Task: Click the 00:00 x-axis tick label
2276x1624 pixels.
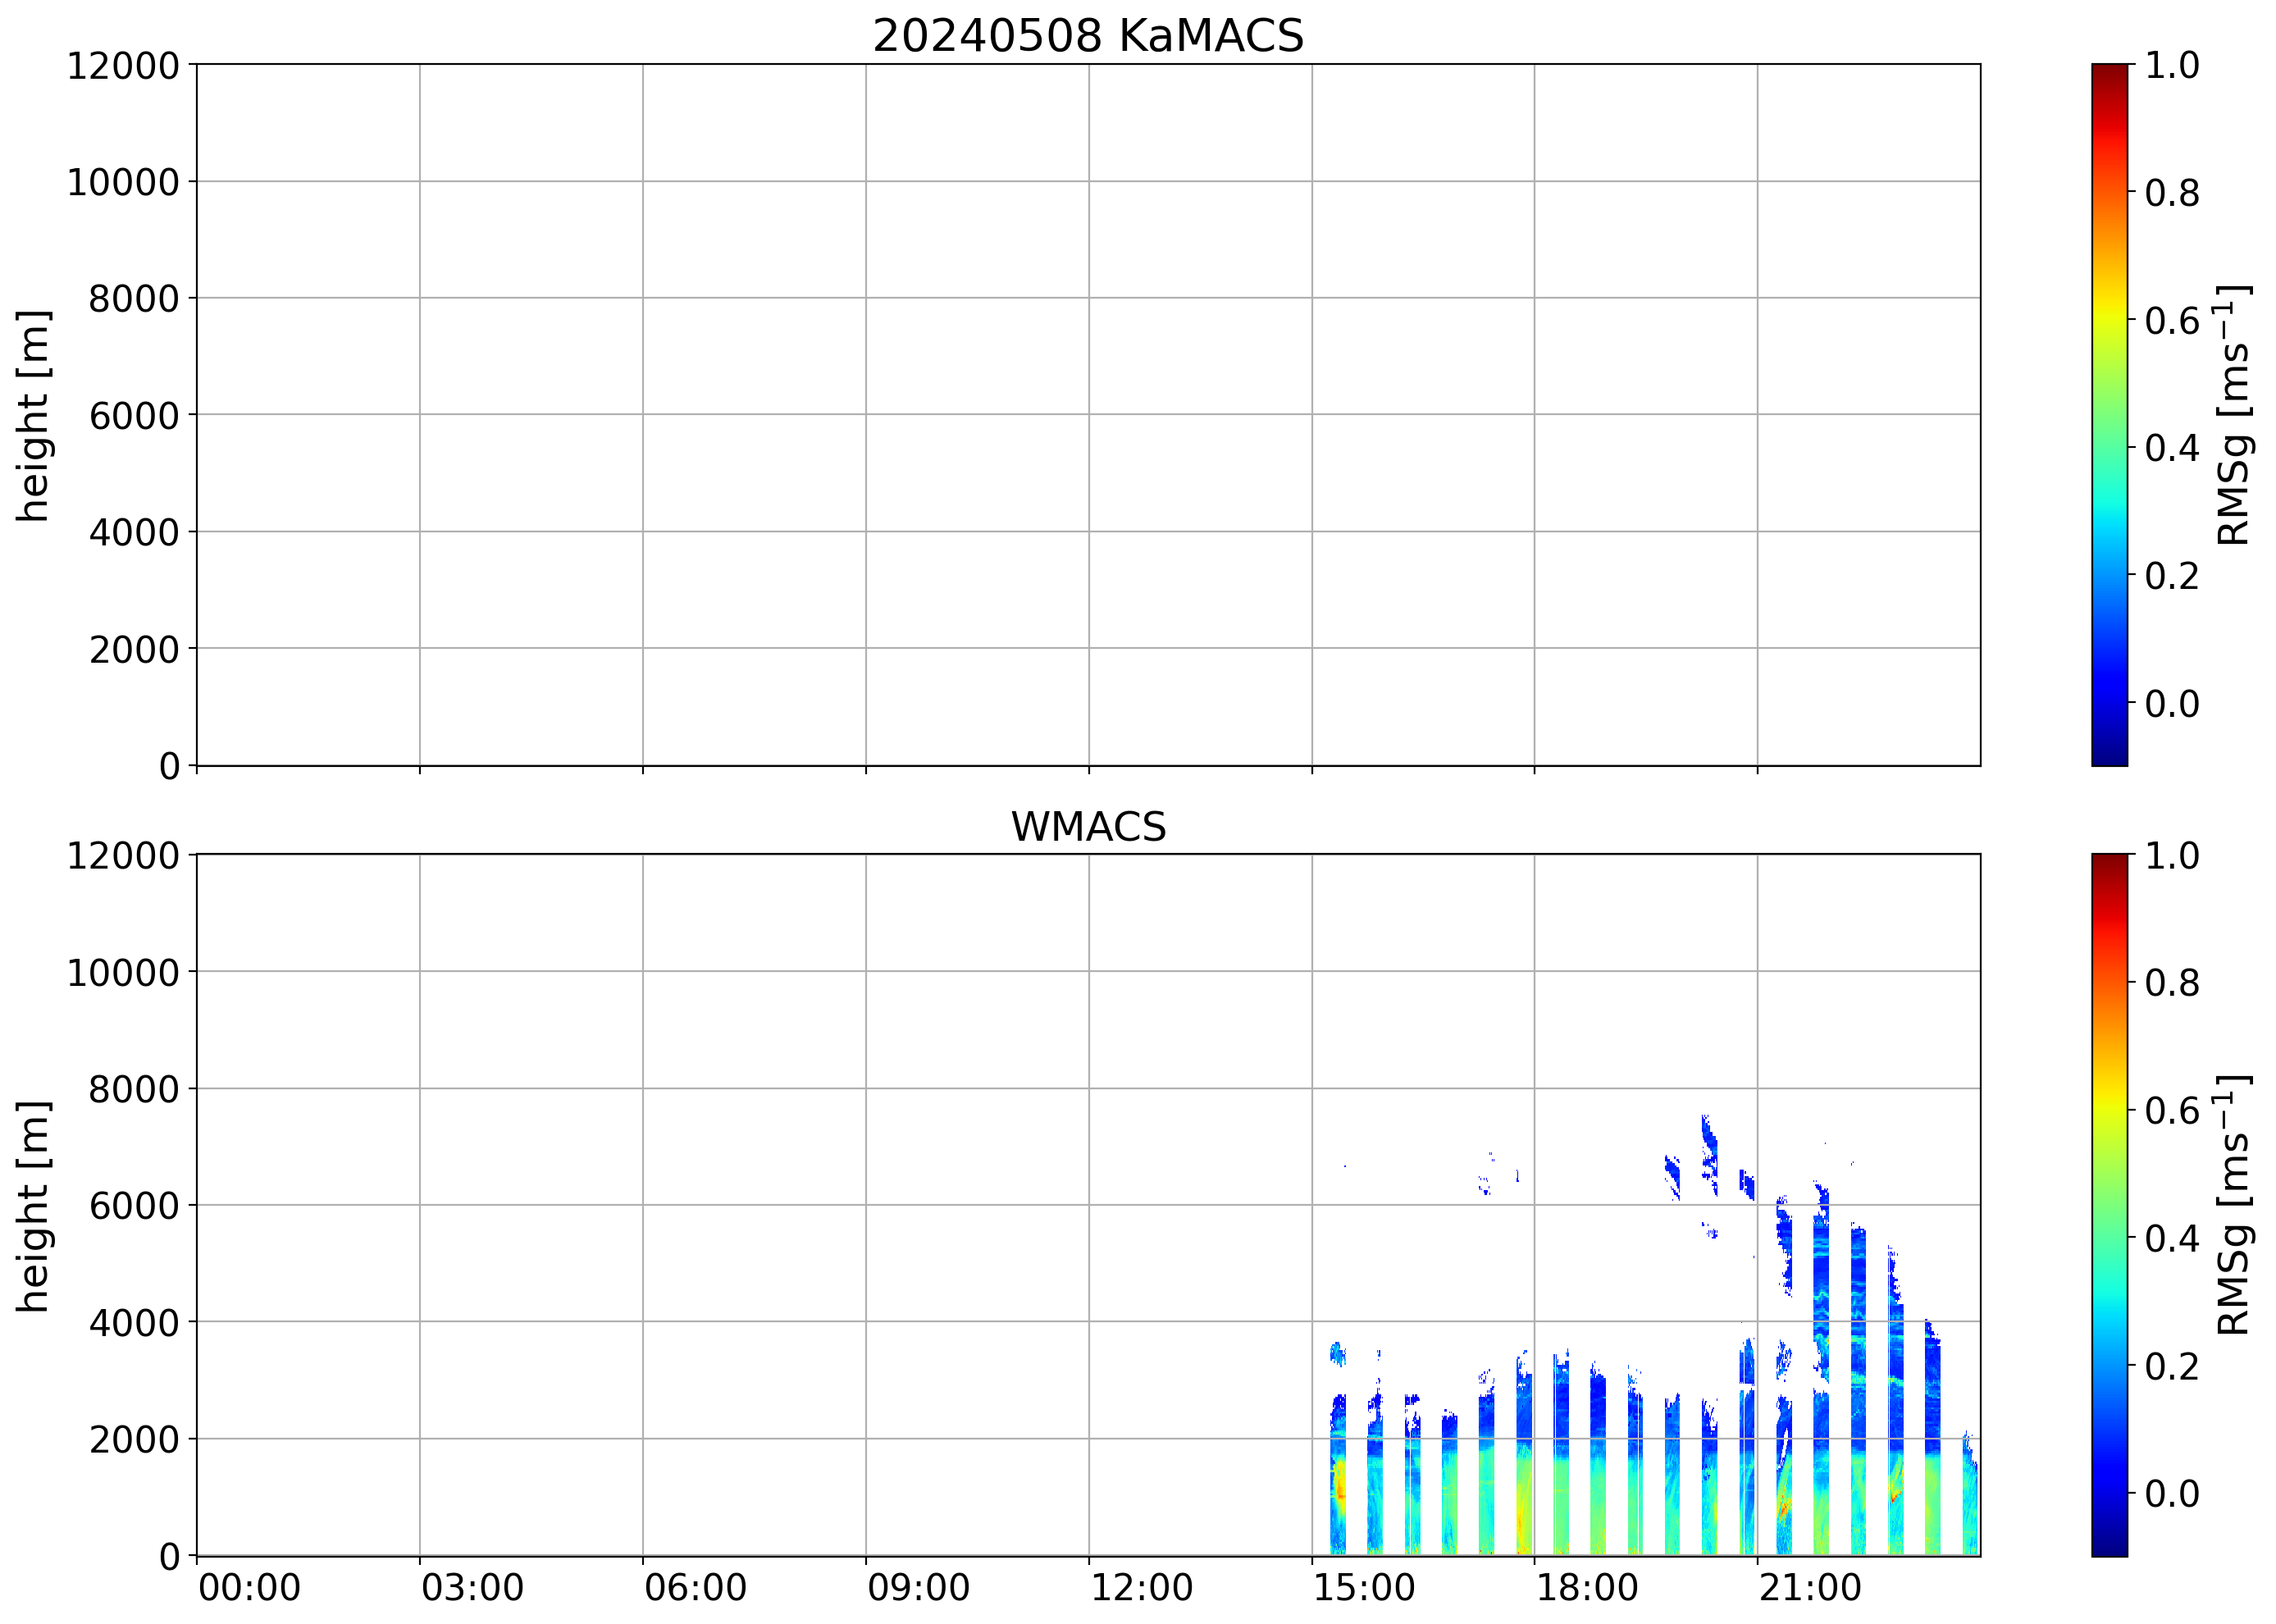Action: coord(249,1588)
